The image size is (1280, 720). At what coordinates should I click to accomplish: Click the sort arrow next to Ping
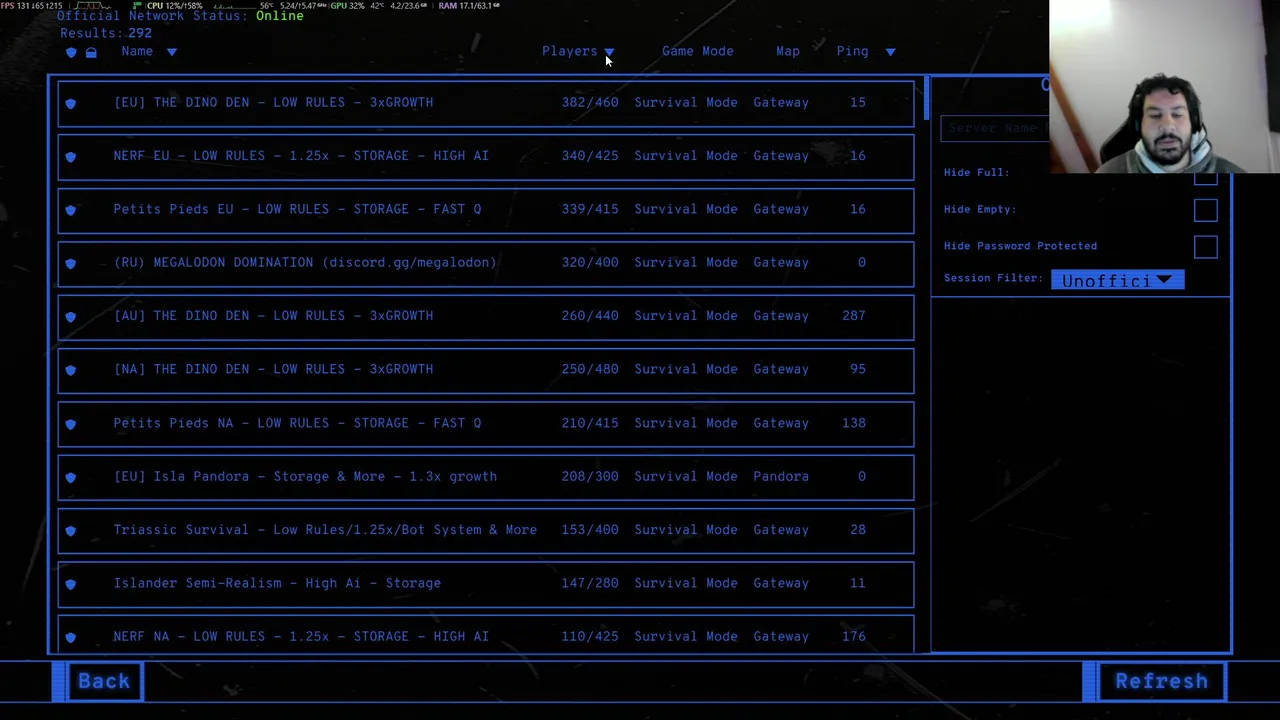tap(890, 52)
